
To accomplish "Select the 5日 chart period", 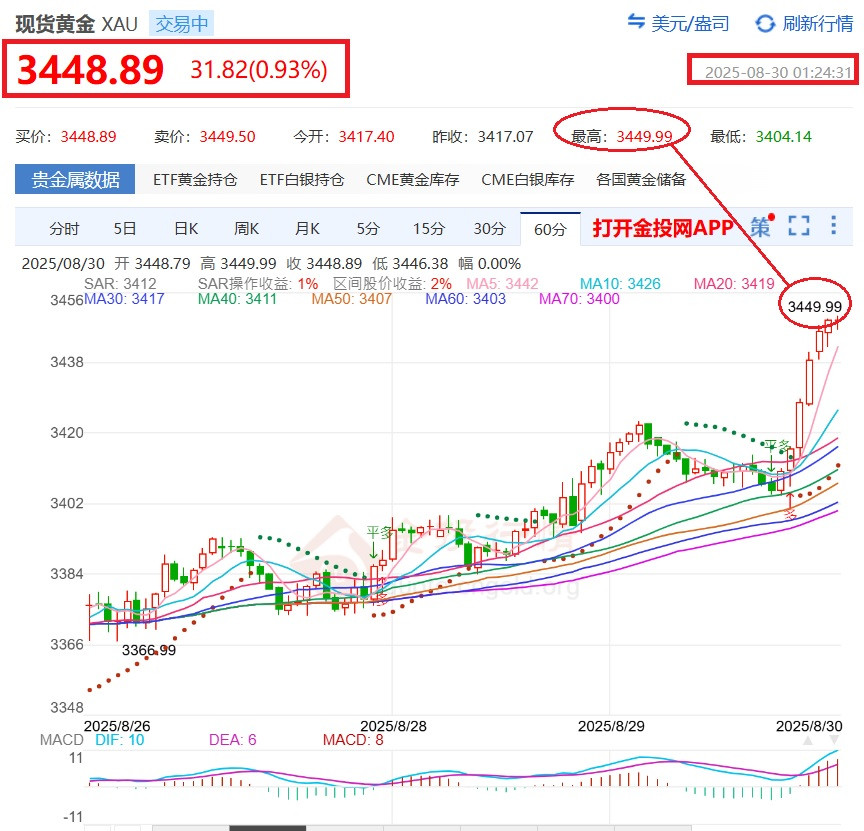I will click(124, 228).
